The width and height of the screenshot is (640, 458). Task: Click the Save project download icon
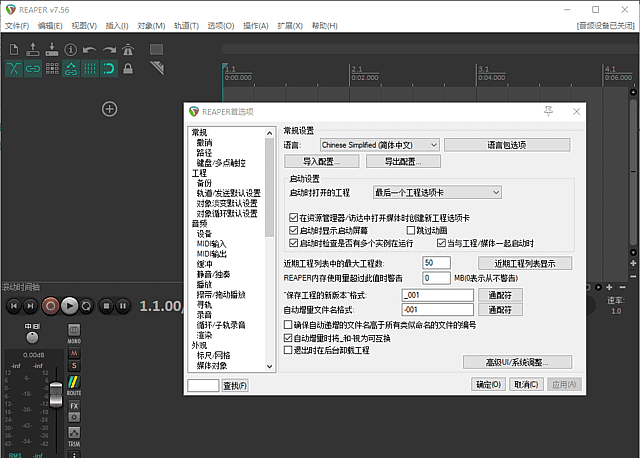coord(52,49)
